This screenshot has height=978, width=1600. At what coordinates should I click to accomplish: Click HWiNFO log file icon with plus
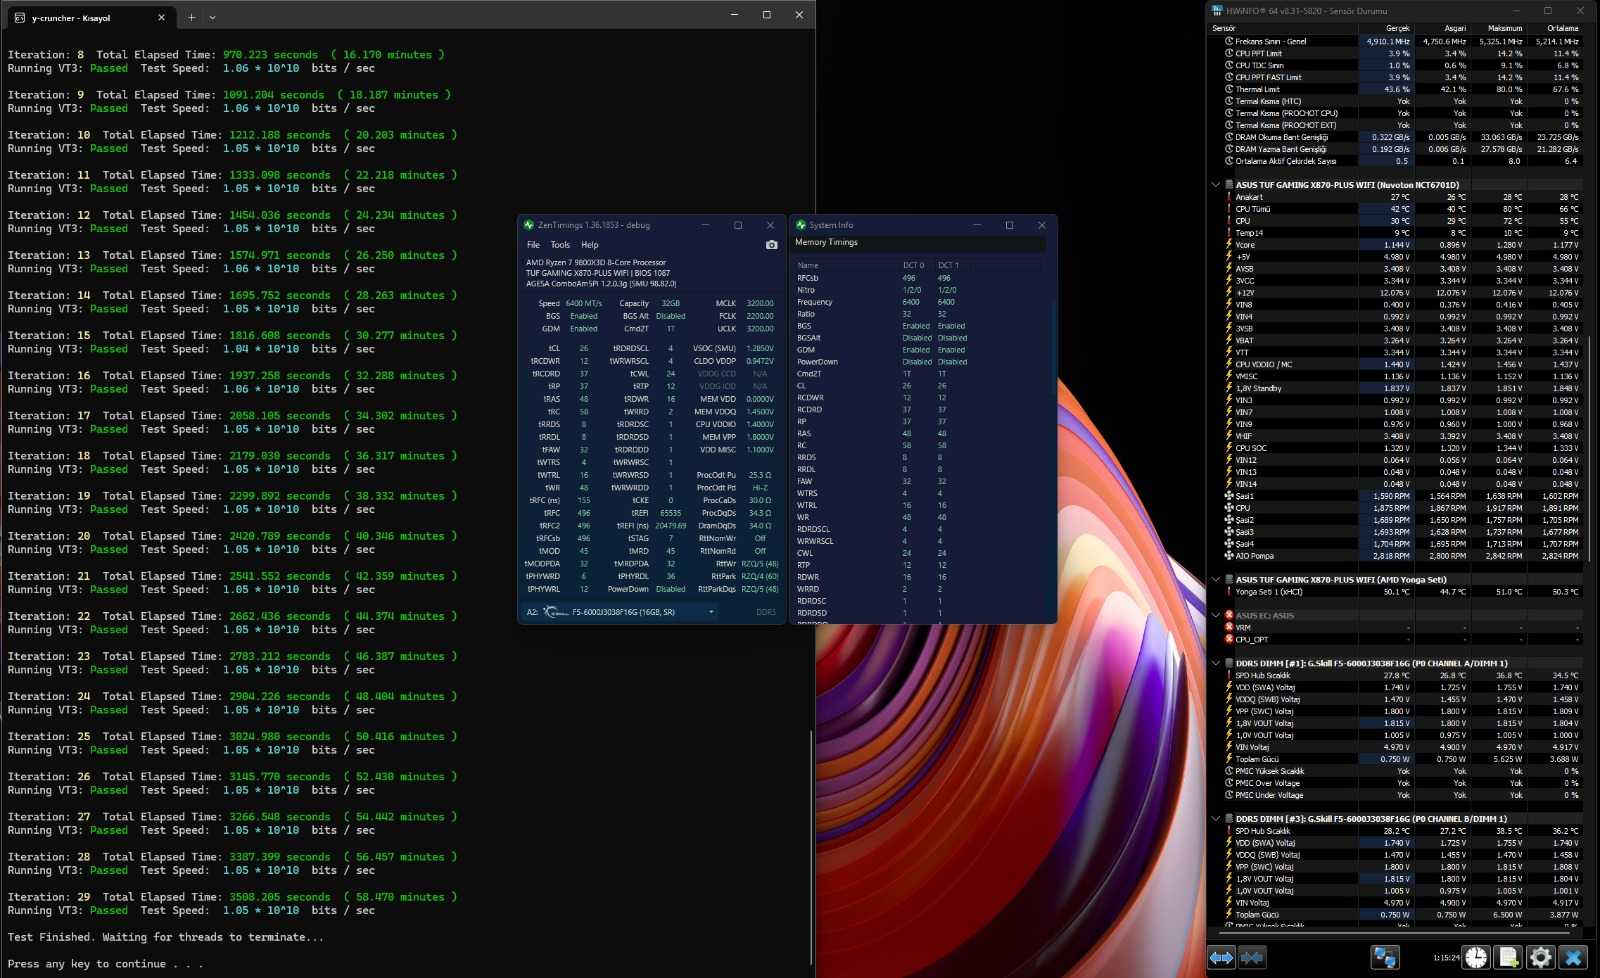1508,957
